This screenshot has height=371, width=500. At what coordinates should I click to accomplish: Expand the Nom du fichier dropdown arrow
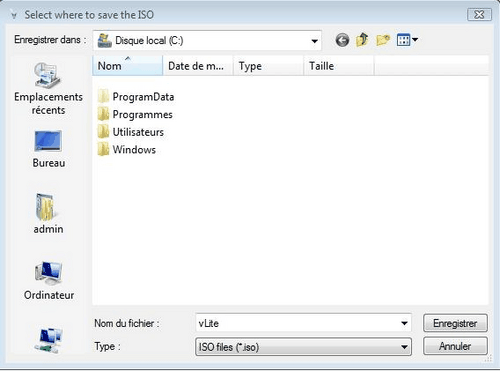click(404, 323)
